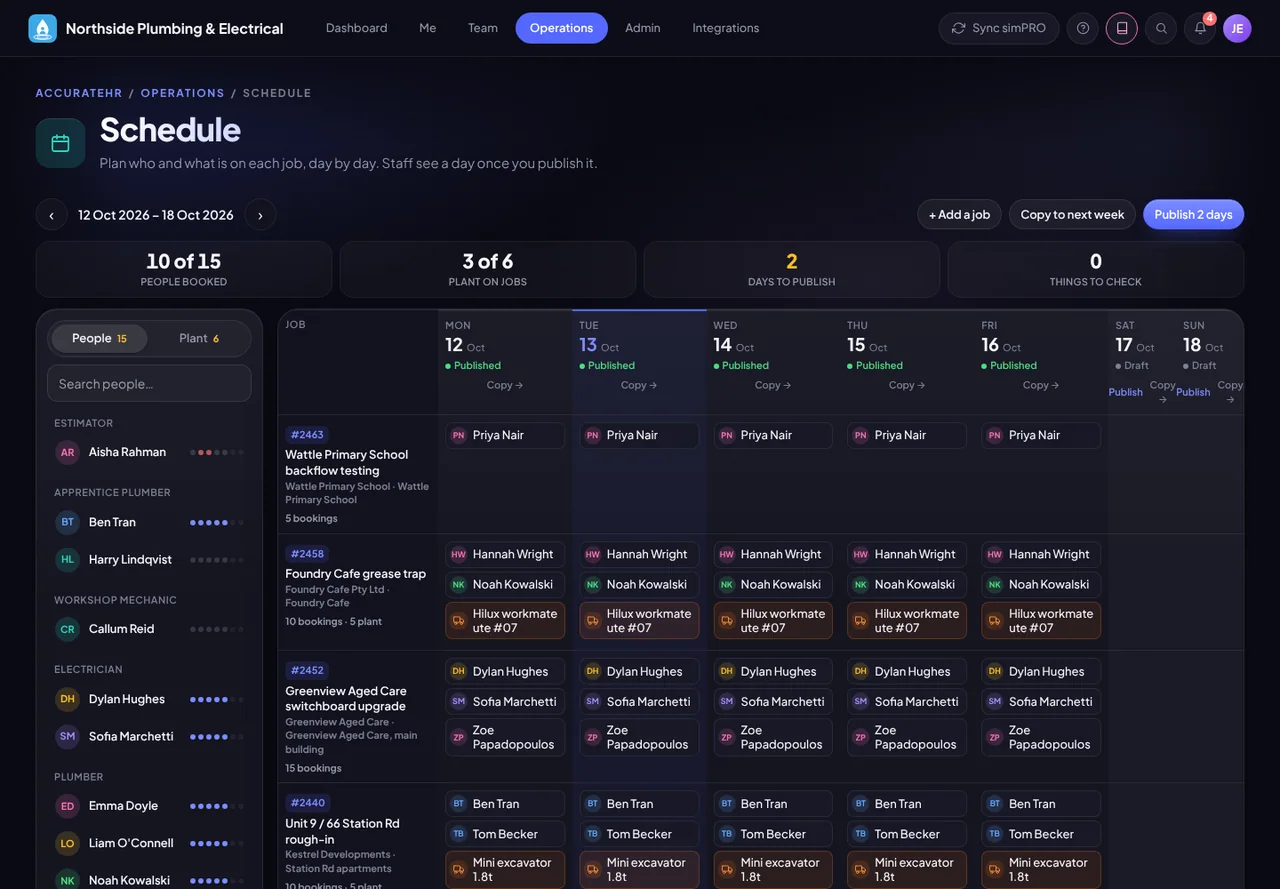Open job #2452 tag
Screen dimensions: 1280x889
click(307, 671)
